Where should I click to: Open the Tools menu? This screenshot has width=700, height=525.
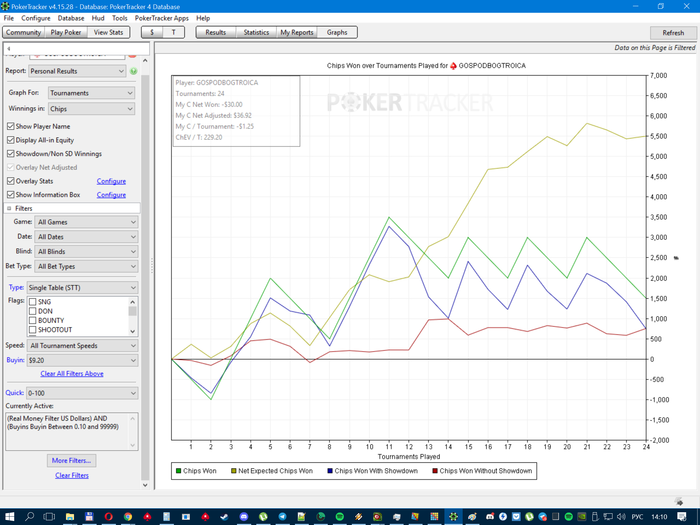[120, 18]
